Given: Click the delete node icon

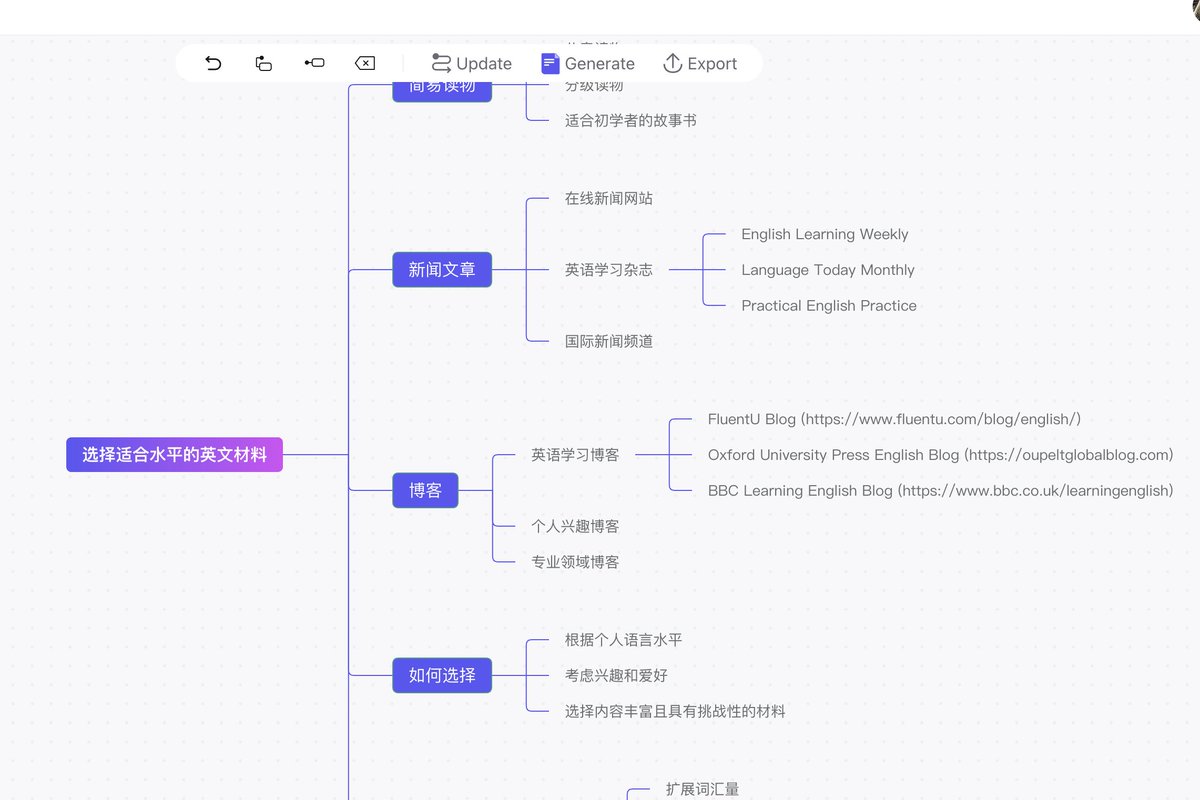Looking at the screenshot, I should coord(365,63).
